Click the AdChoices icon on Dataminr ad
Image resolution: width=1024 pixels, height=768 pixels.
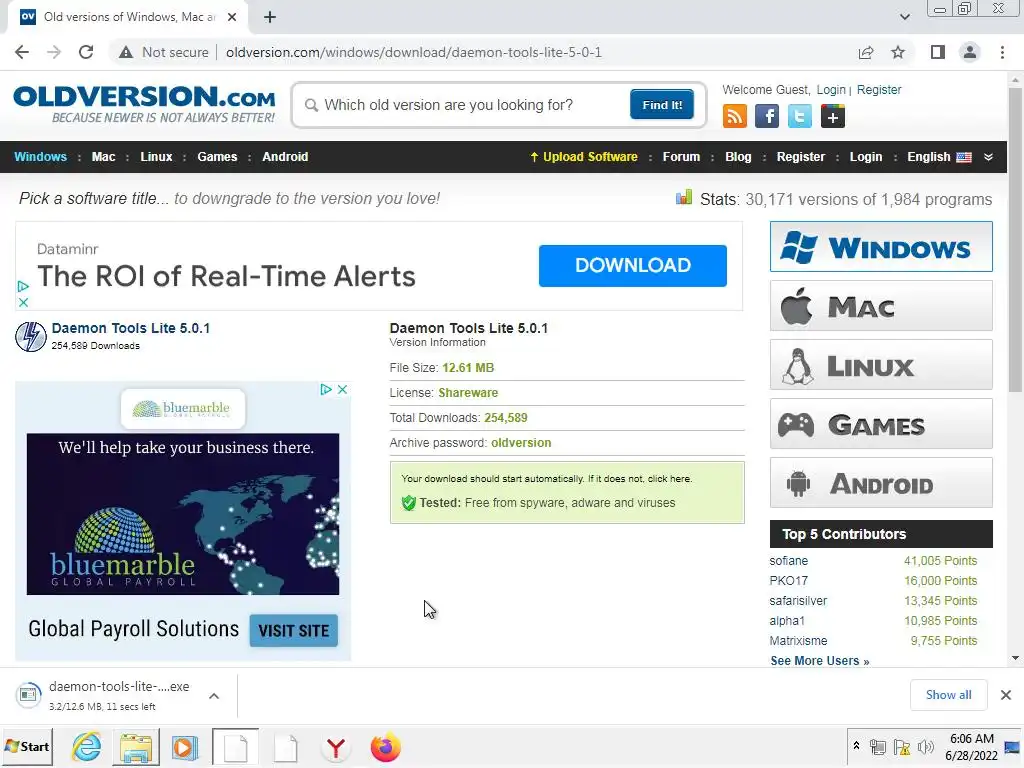23,286
